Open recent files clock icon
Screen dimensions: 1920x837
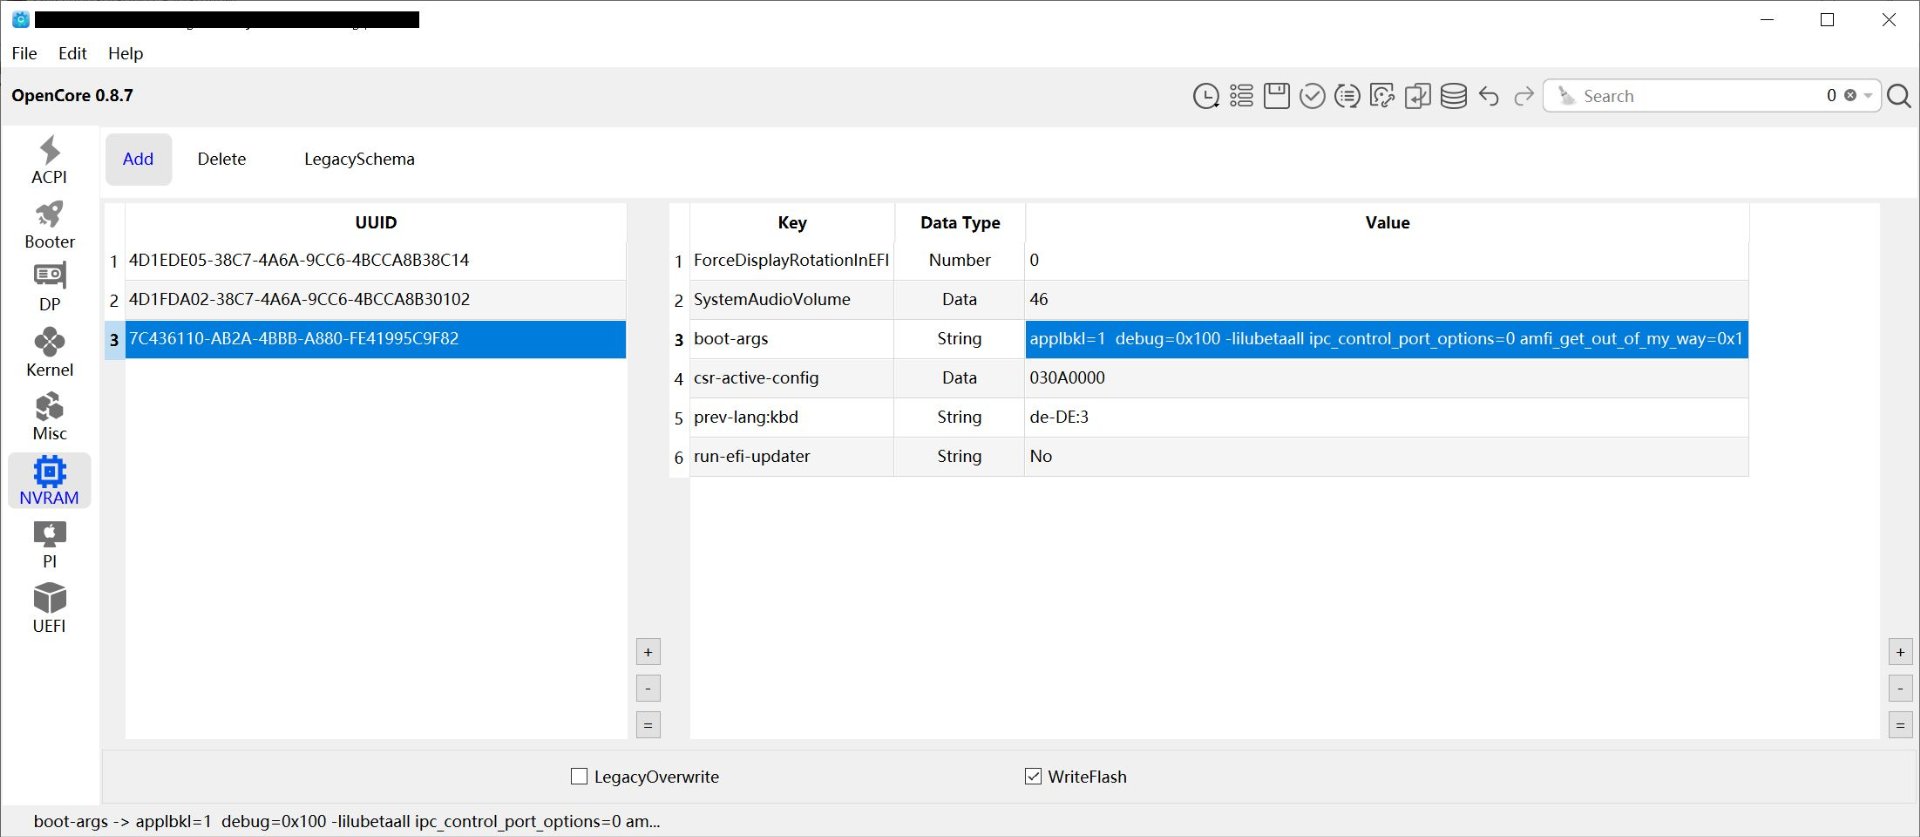(x=1206, y=96)
